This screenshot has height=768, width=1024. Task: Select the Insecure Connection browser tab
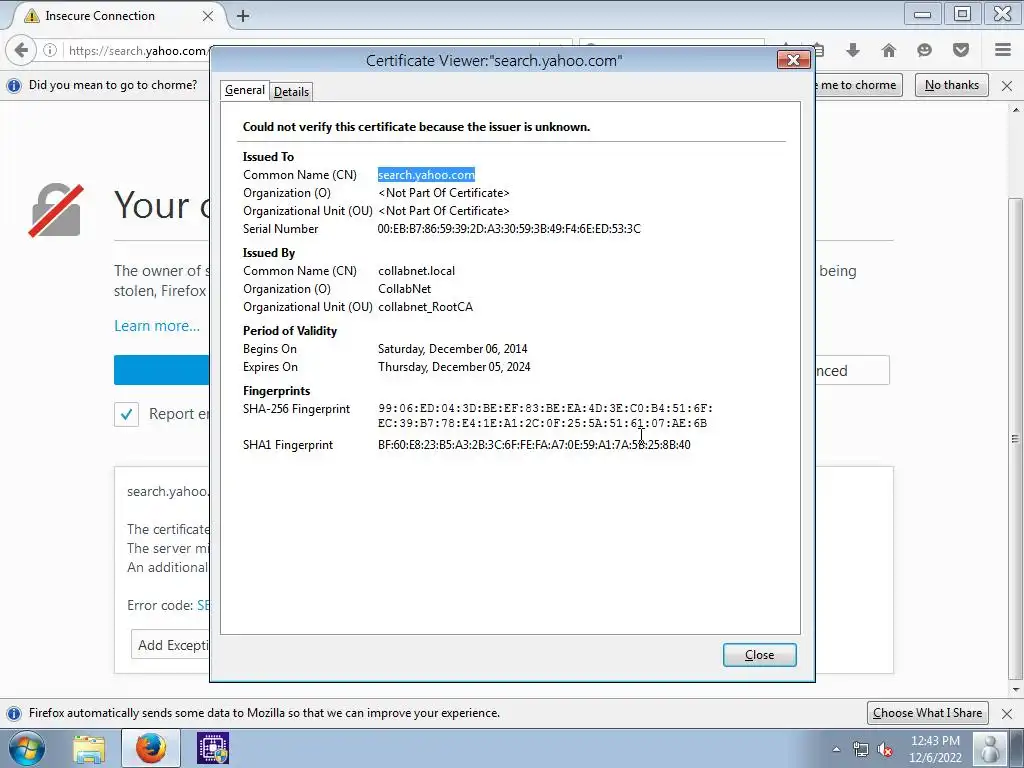tap(118, 16)
